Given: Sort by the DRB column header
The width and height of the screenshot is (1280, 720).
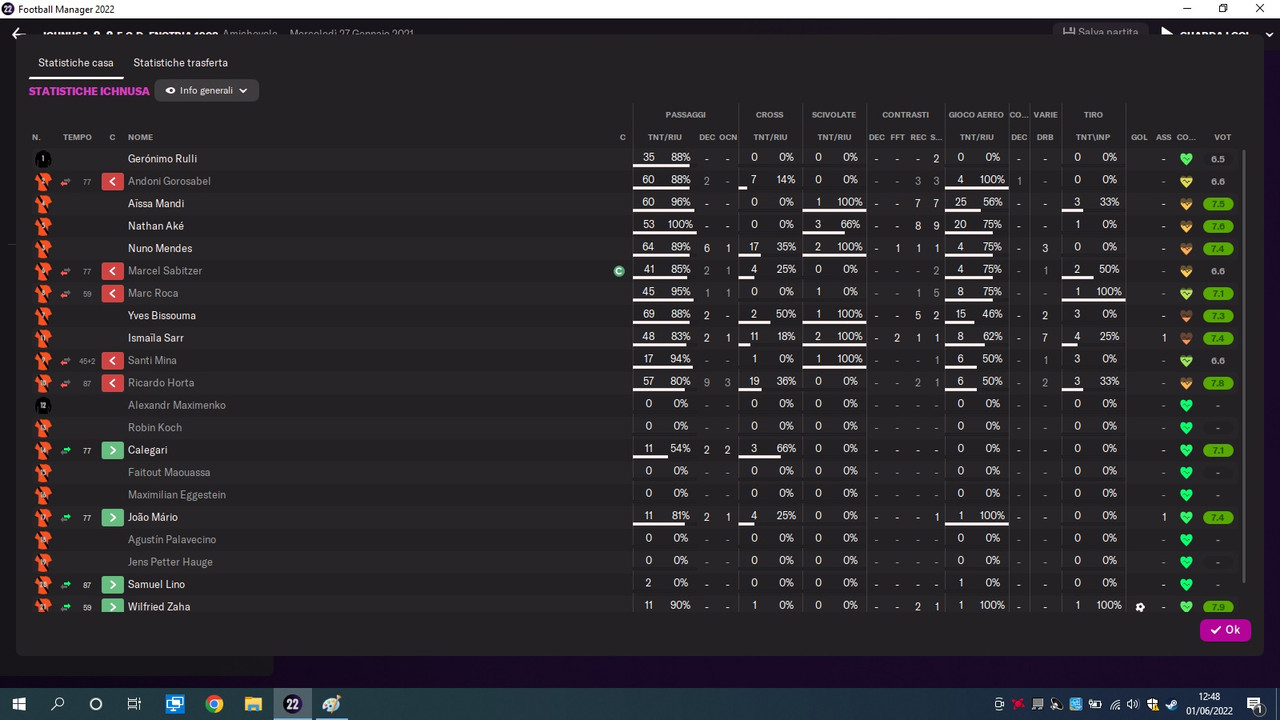Looking at the screenshot, I should click(x=1045, y=137).
